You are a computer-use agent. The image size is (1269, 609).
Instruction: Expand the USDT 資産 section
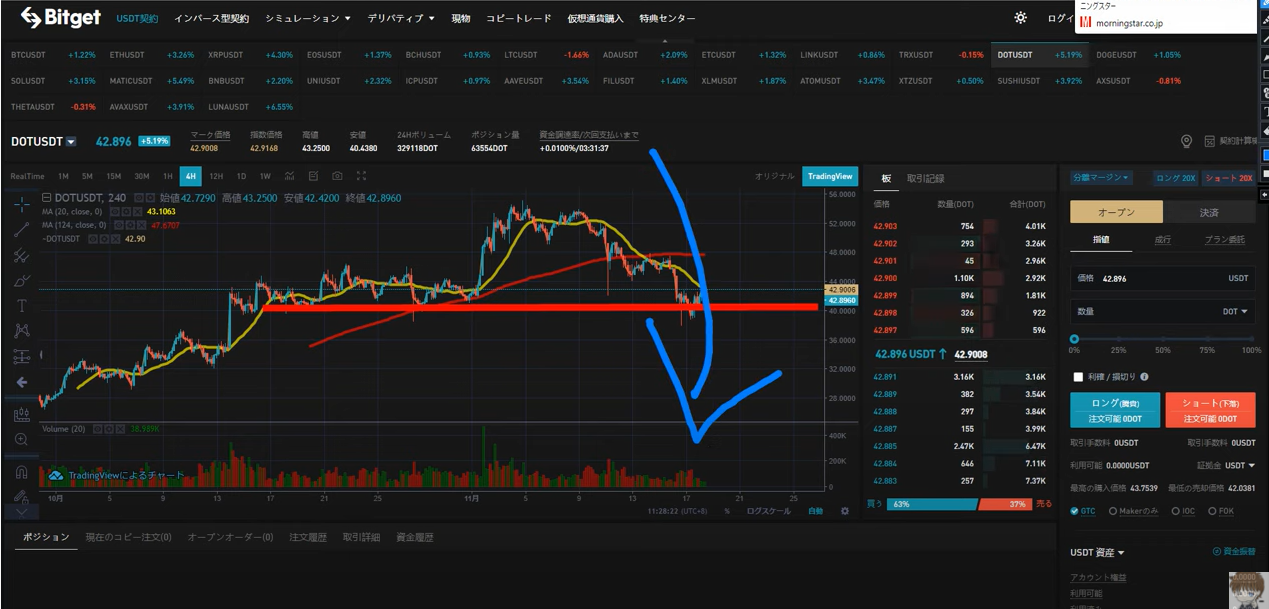[1097, 552]
